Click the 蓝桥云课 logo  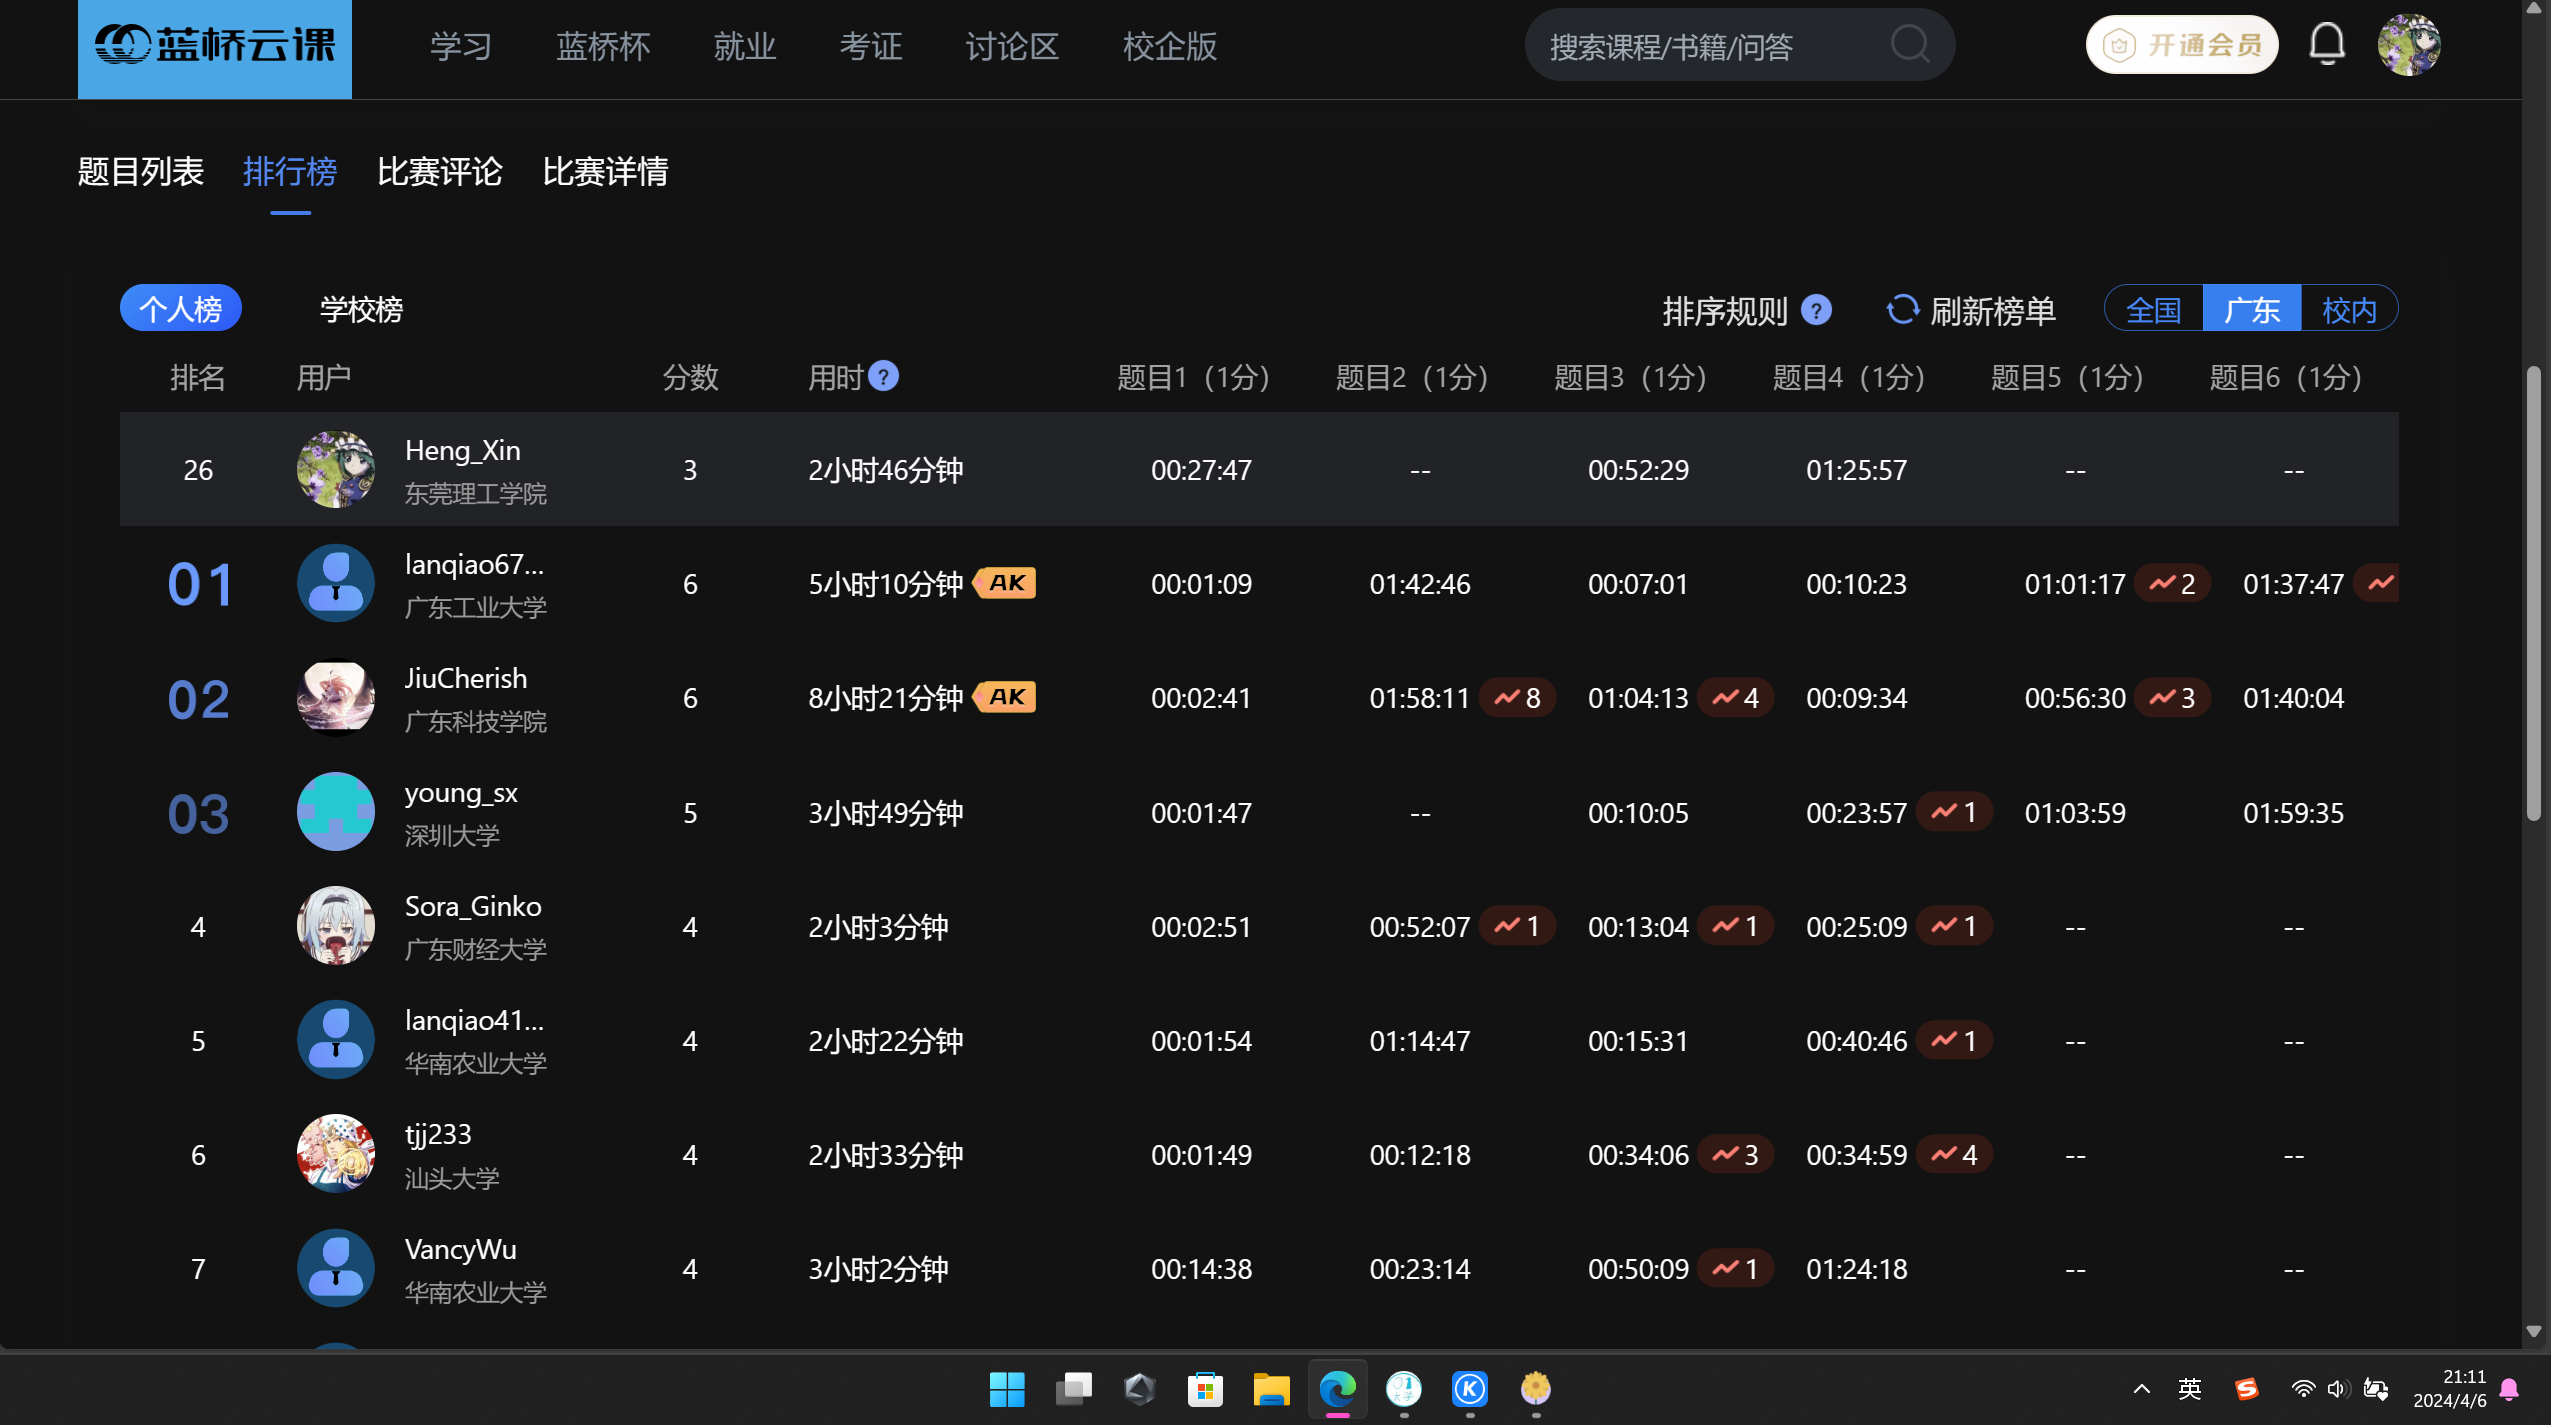coord(215,46)
